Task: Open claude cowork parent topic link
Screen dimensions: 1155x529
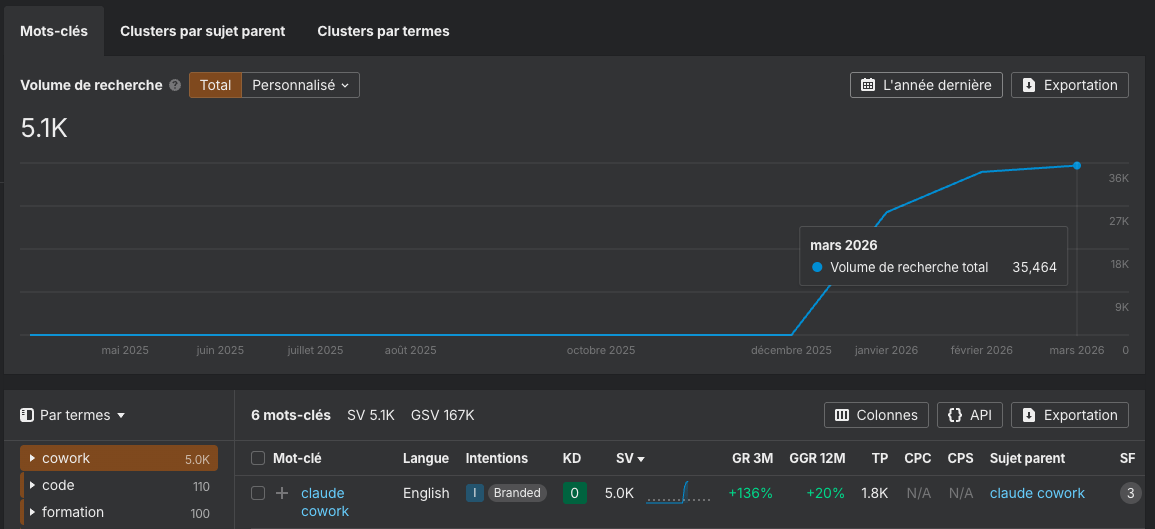Action: (1037, 493)
